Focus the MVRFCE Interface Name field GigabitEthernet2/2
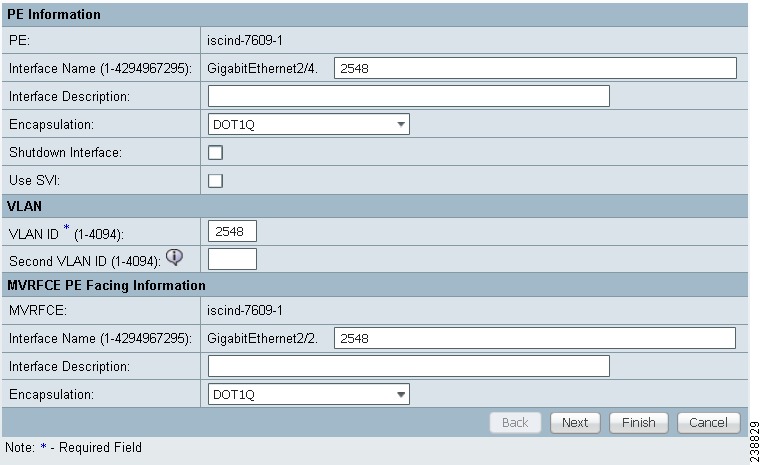Screen dimensions: 765x465 click(535, 338)
